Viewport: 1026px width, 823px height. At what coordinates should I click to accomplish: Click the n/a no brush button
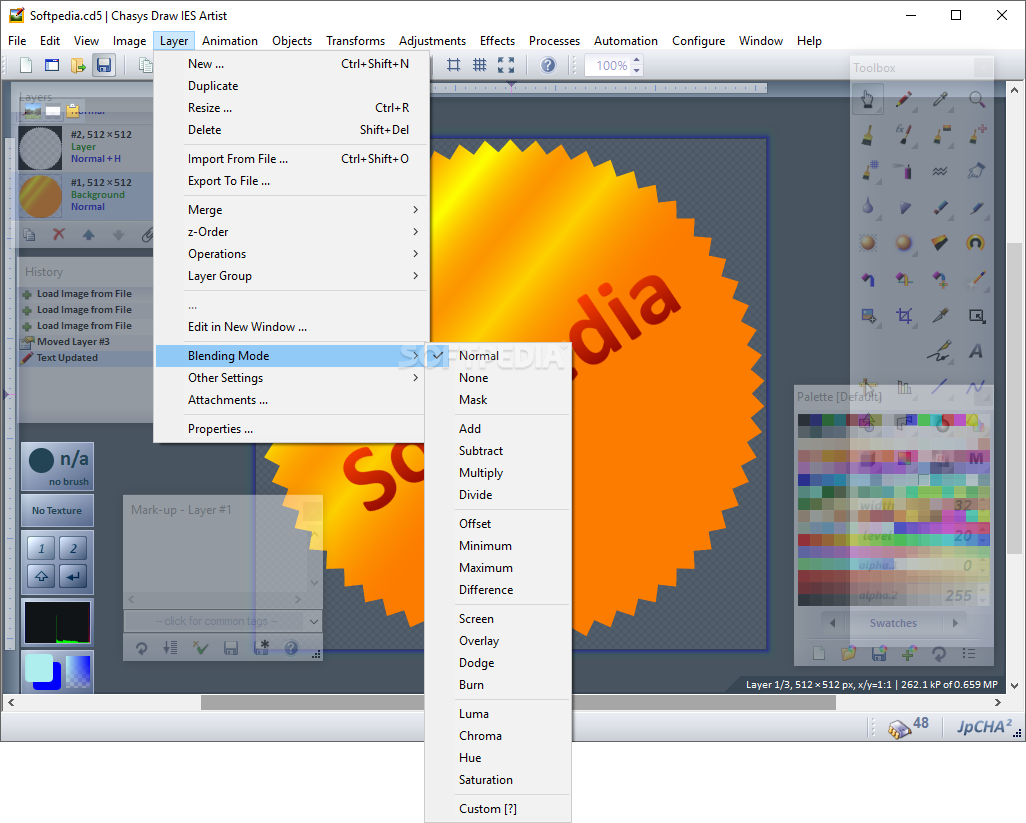[x=58, y=466]
